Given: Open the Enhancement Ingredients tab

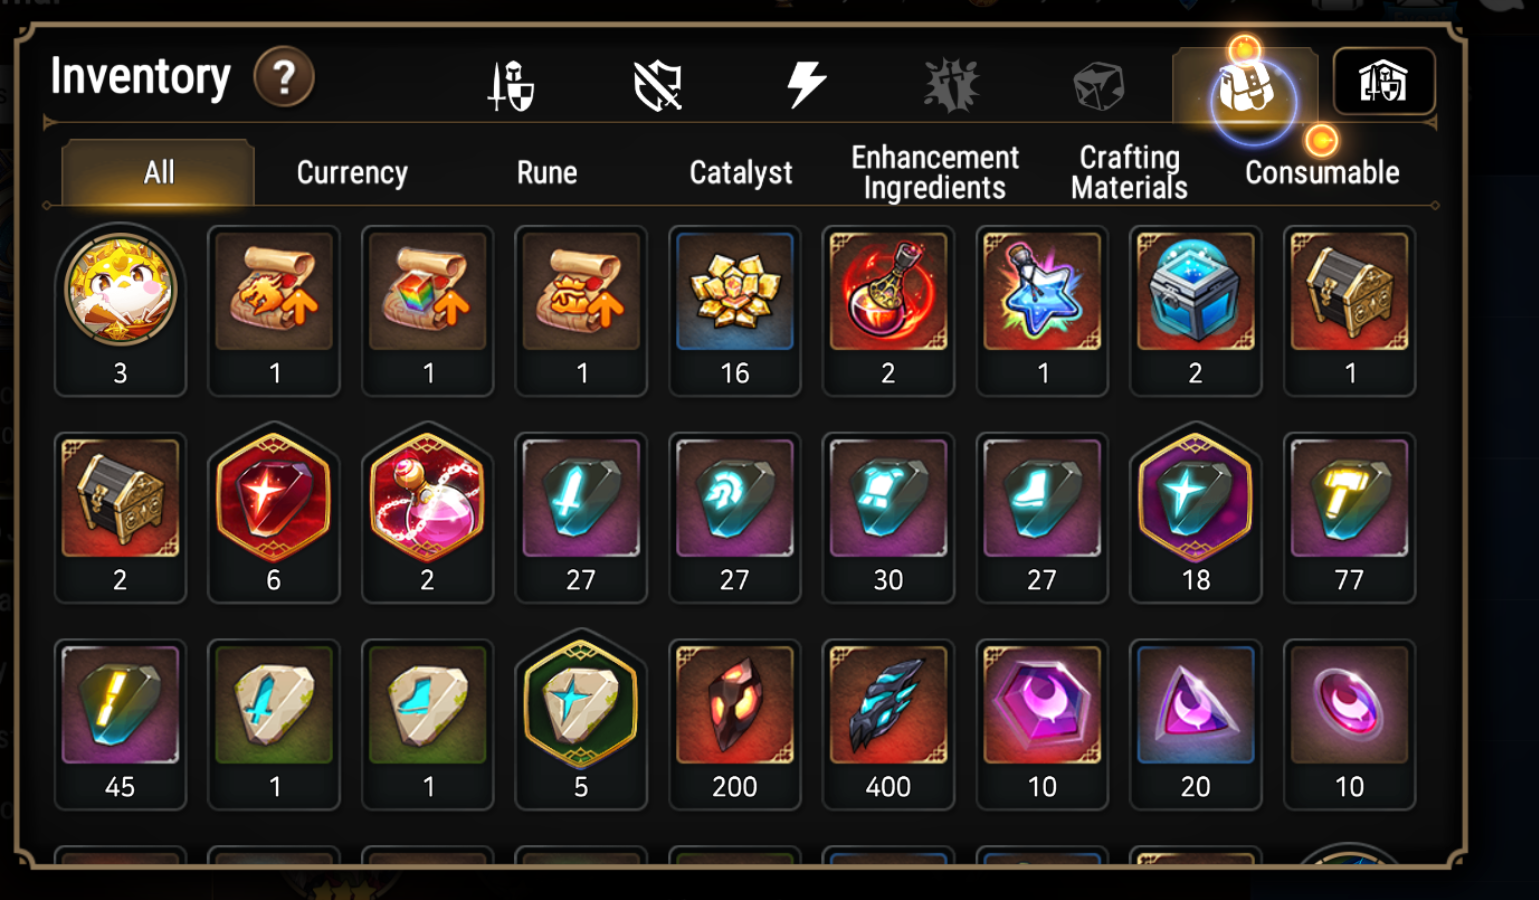Looking at the screenshot, I should pyautogui.click(x=935, y=173).
